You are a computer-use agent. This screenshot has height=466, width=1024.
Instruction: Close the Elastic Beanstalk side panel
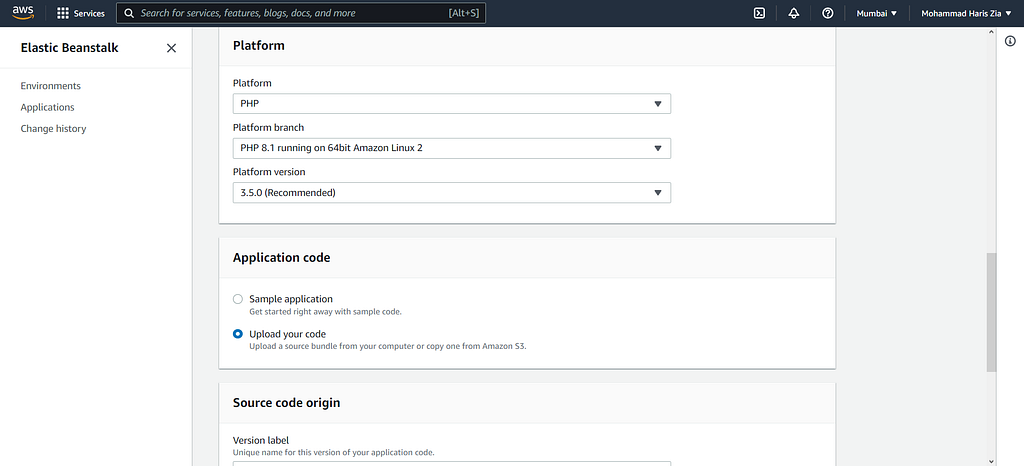tap(171, 48)
